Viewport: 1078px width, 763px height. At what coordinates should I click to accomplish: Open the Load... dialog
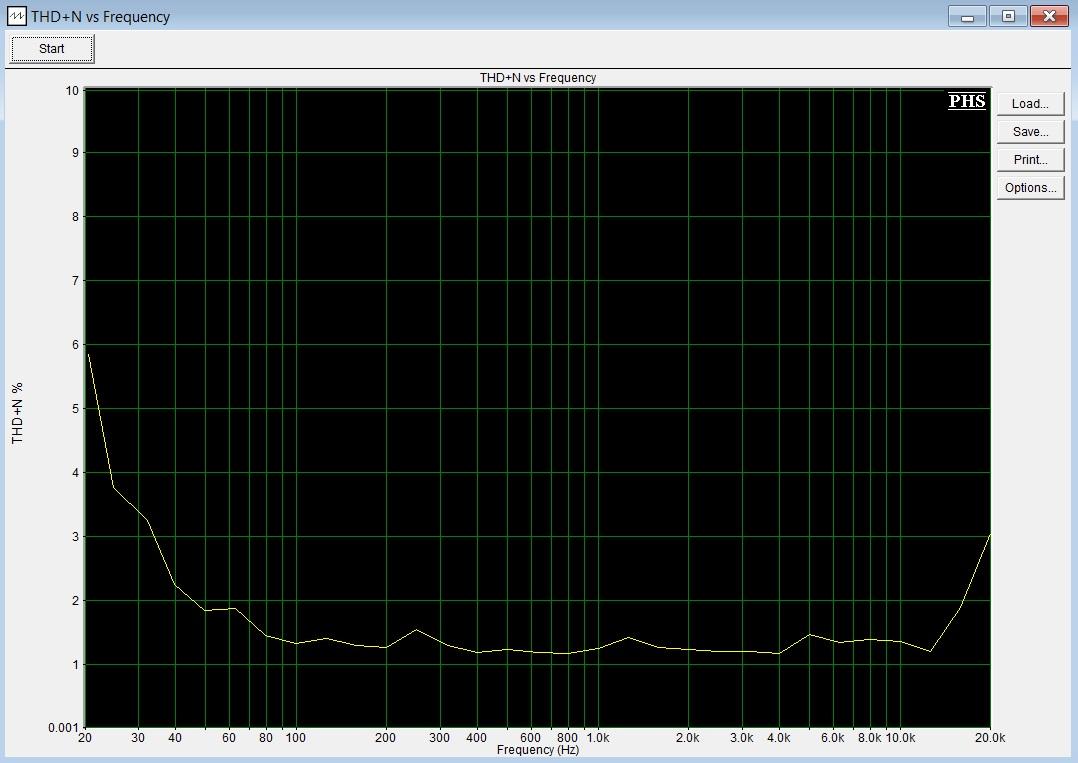click(x=1030, y=104)
